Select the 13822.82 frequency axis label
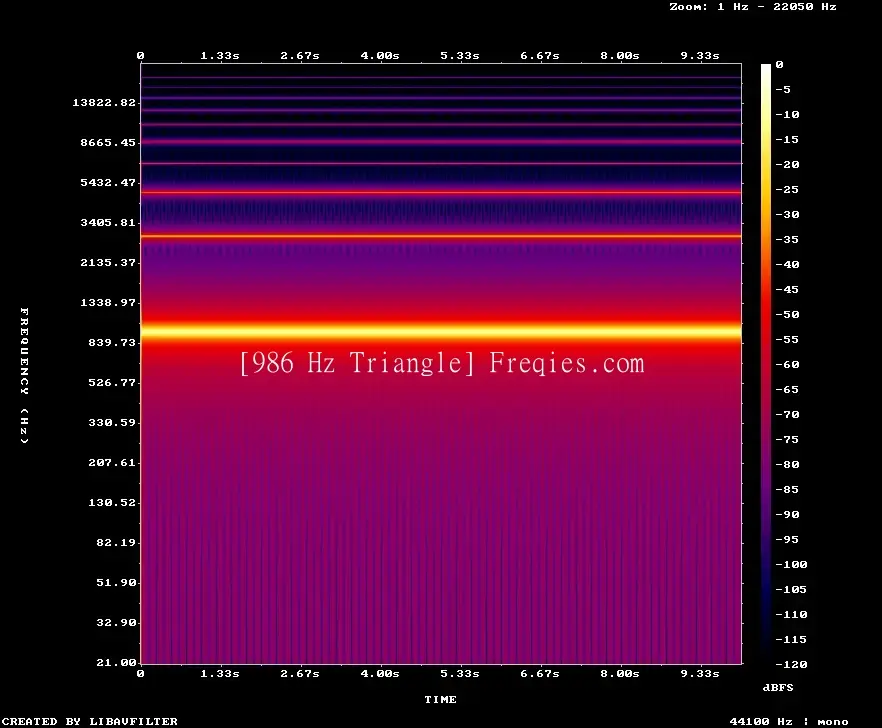 [x=104, y=102]
